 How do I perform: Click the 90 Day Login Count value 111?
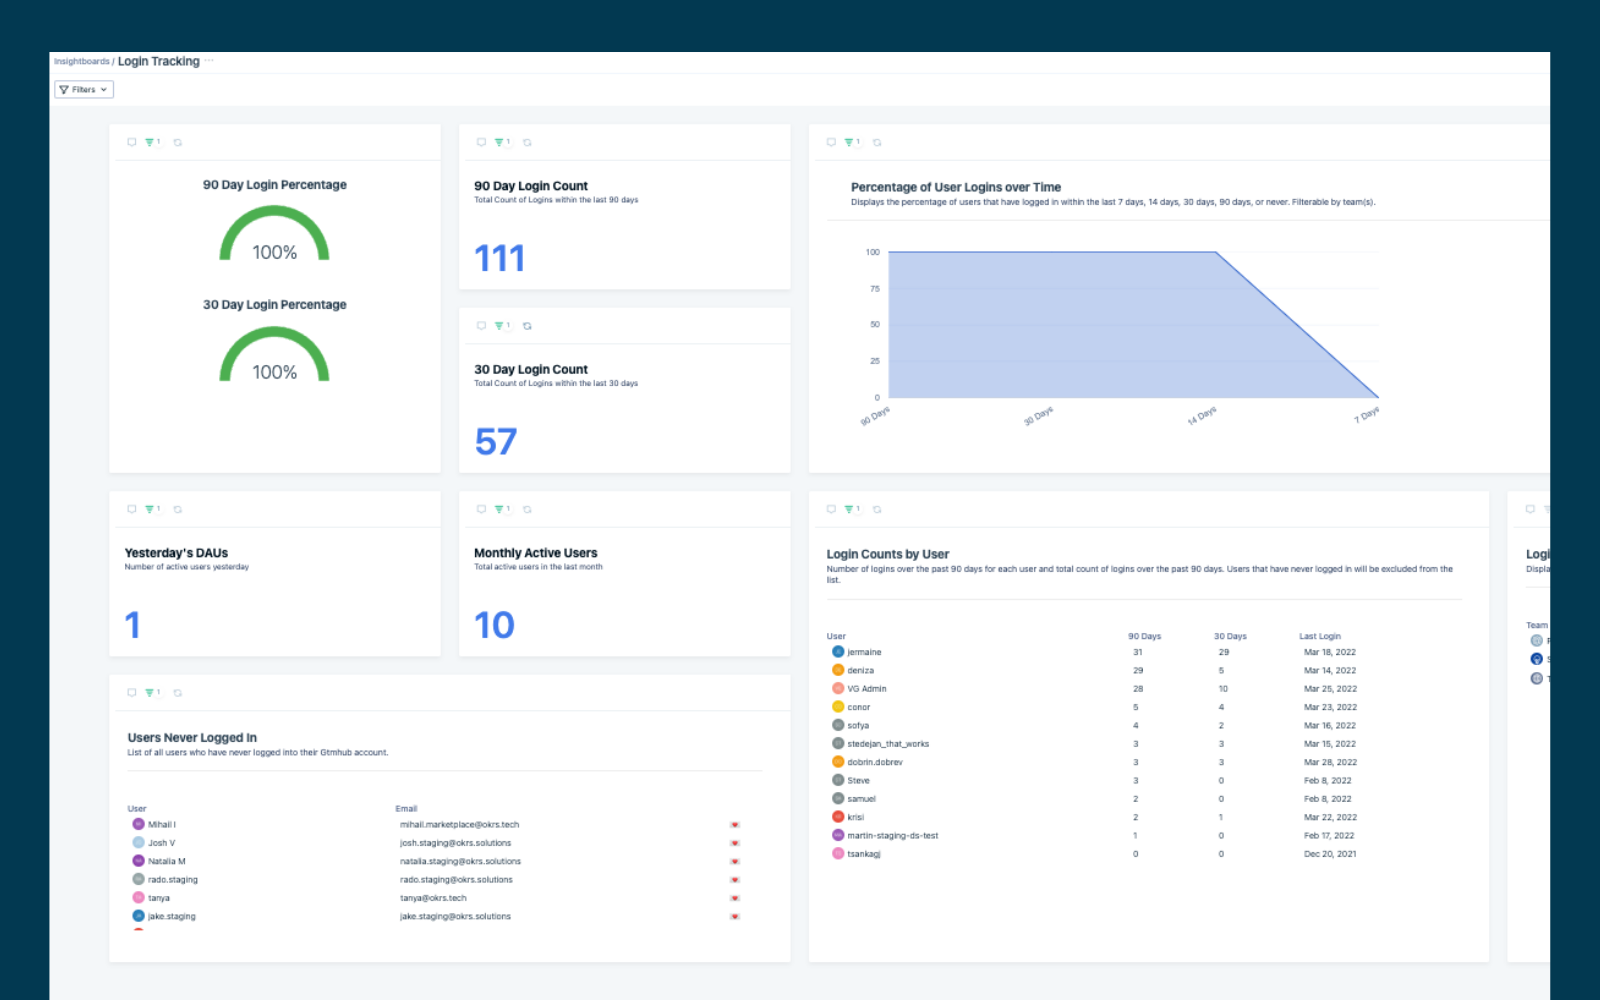pos(499,259)
